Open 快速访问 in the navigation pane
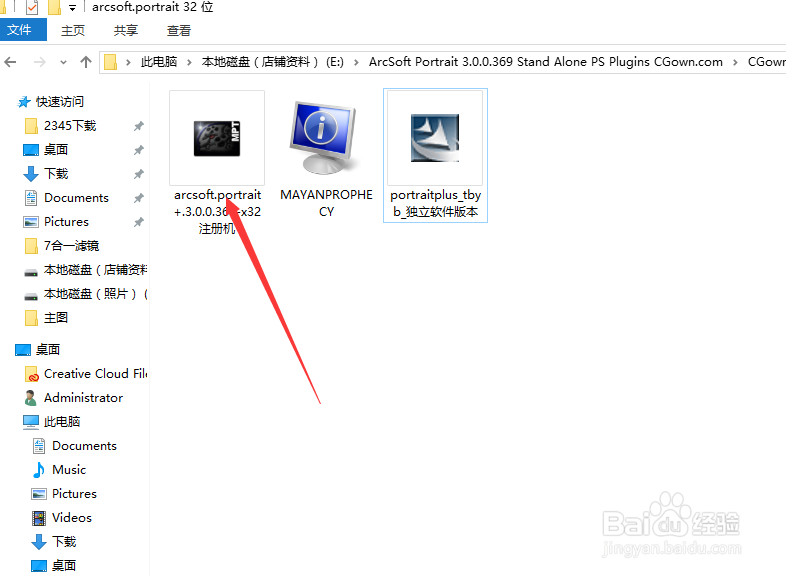This screenshot has width=786, height=576. click(60, 102)
